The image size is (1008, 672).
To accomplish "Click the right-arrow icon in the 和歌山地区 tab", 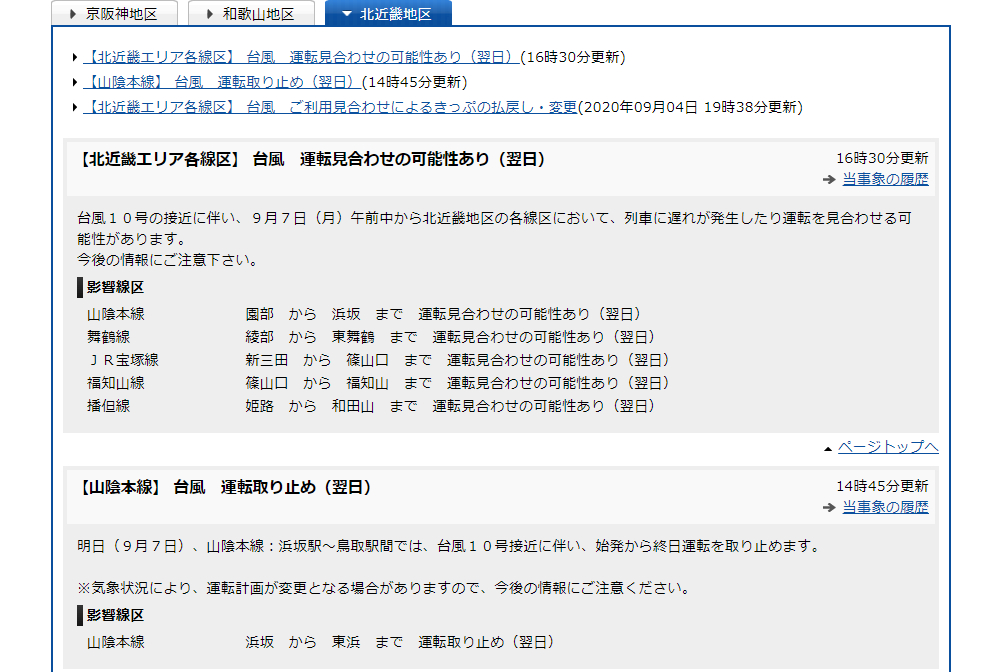I will (209, 14).
